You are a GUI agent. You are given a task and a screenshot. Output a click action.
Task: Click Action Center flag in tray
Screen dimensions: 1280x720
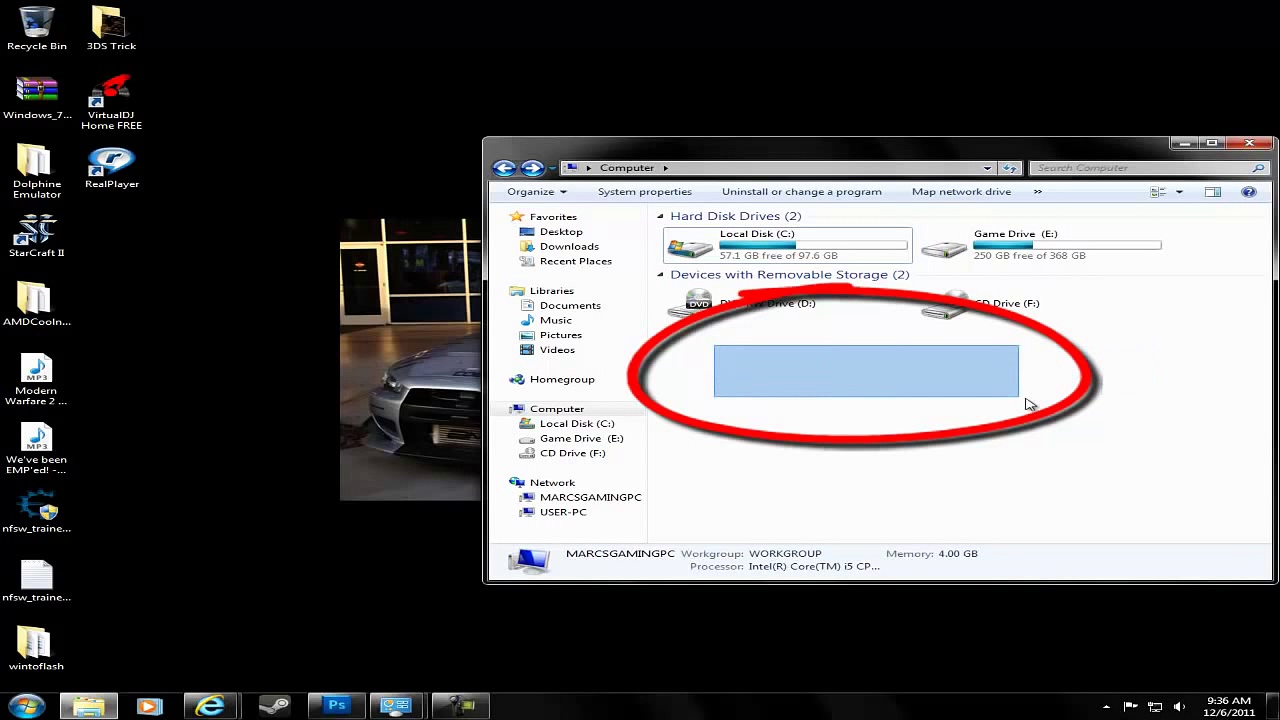click(x=1131, y=707)
